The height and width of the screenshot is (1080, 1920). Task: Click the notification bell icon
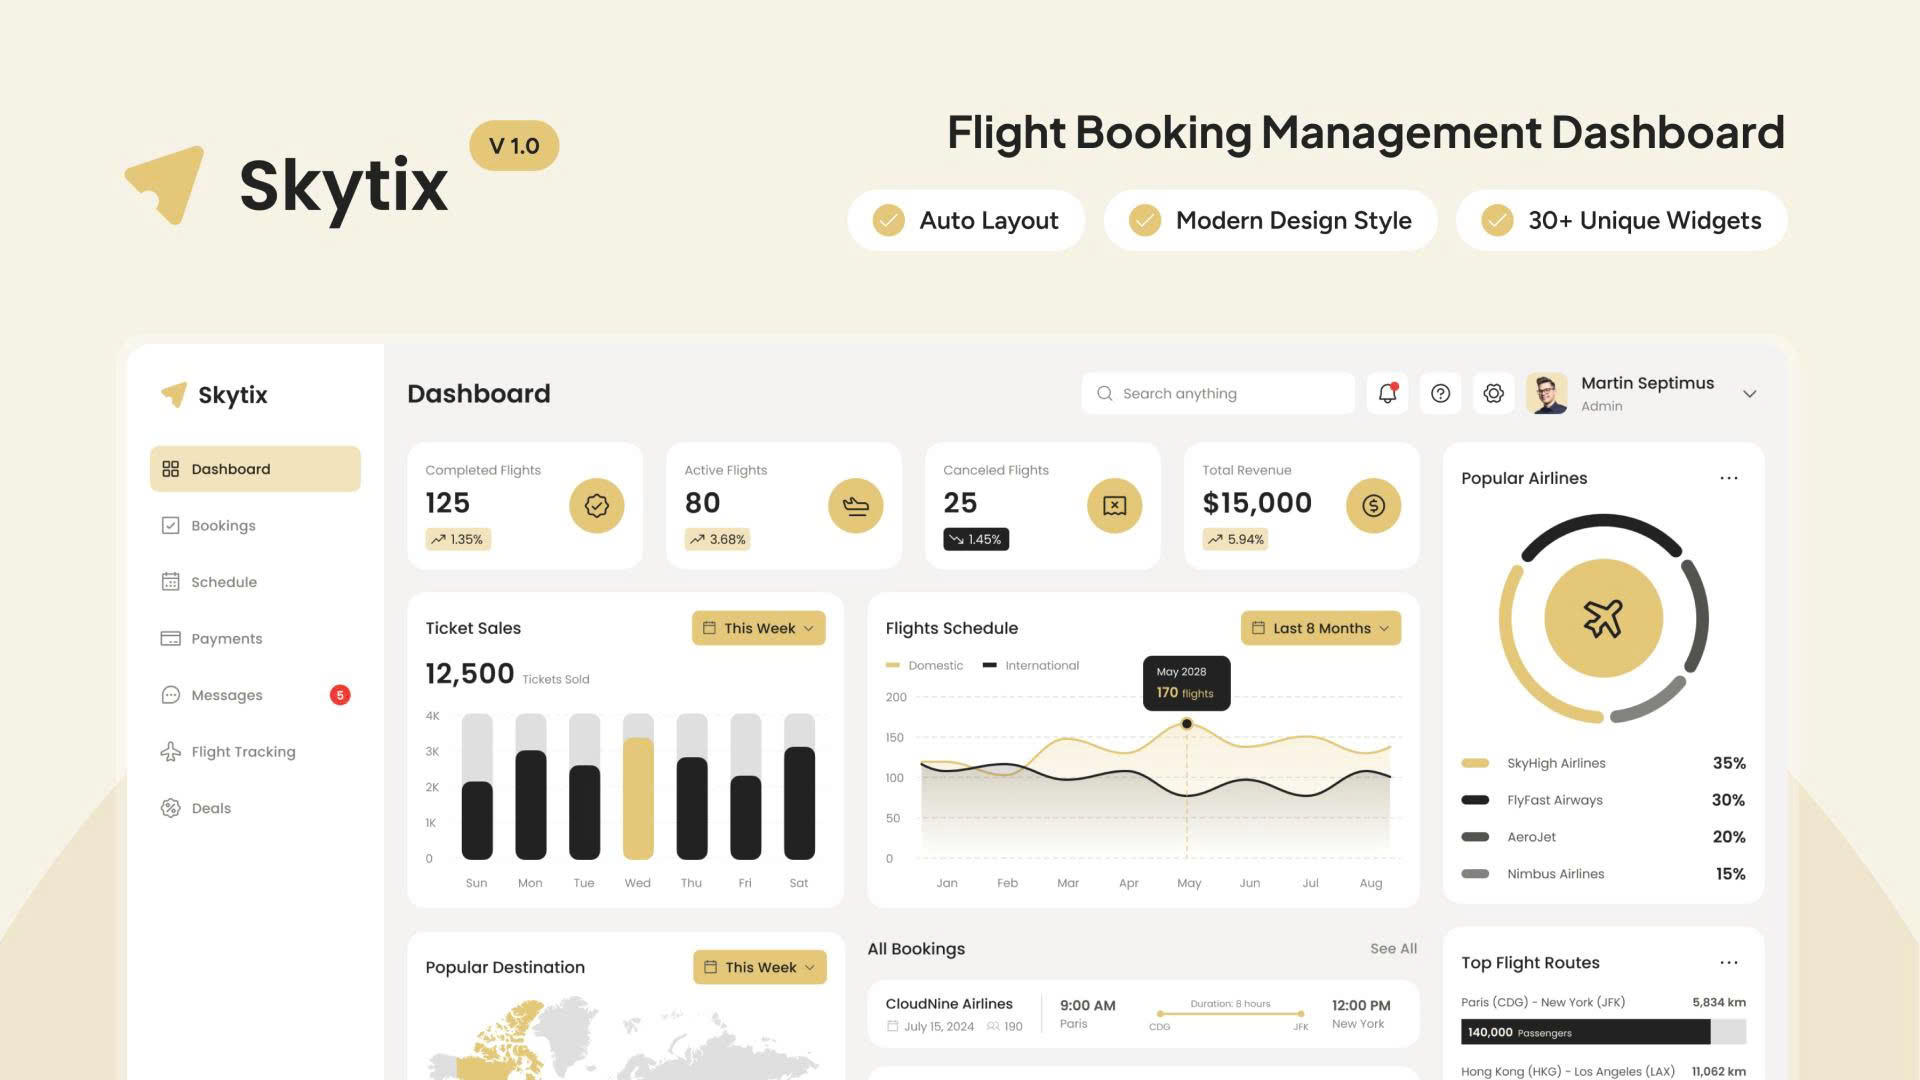(x=1387, y=393)
